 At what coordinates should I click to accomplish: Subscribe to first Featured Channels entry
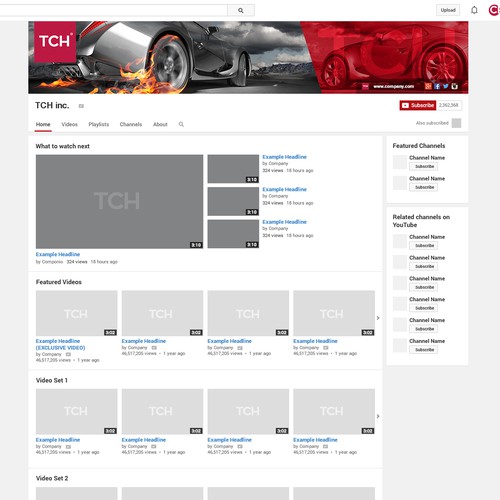point(424,166)
